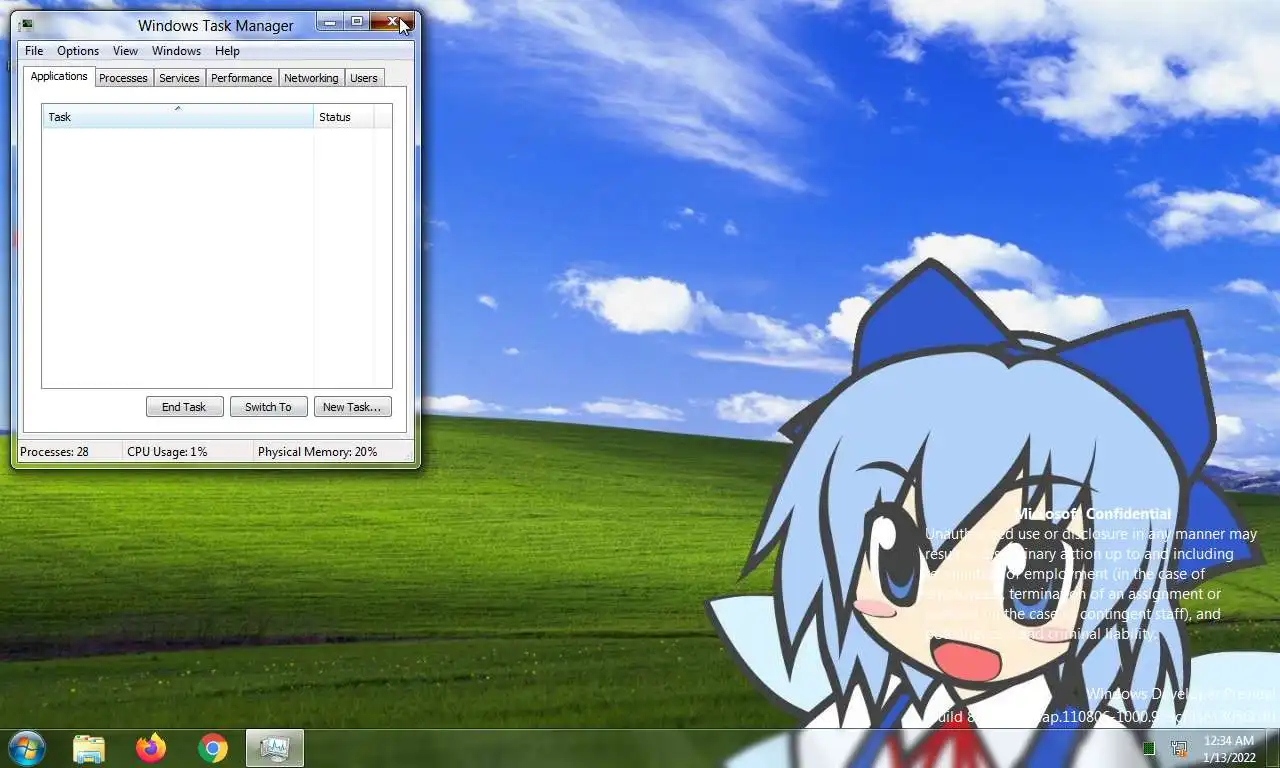Viewport: 1280px width, 768px height.
Task: Switch to the Services tab
Action: pos(179,78)
